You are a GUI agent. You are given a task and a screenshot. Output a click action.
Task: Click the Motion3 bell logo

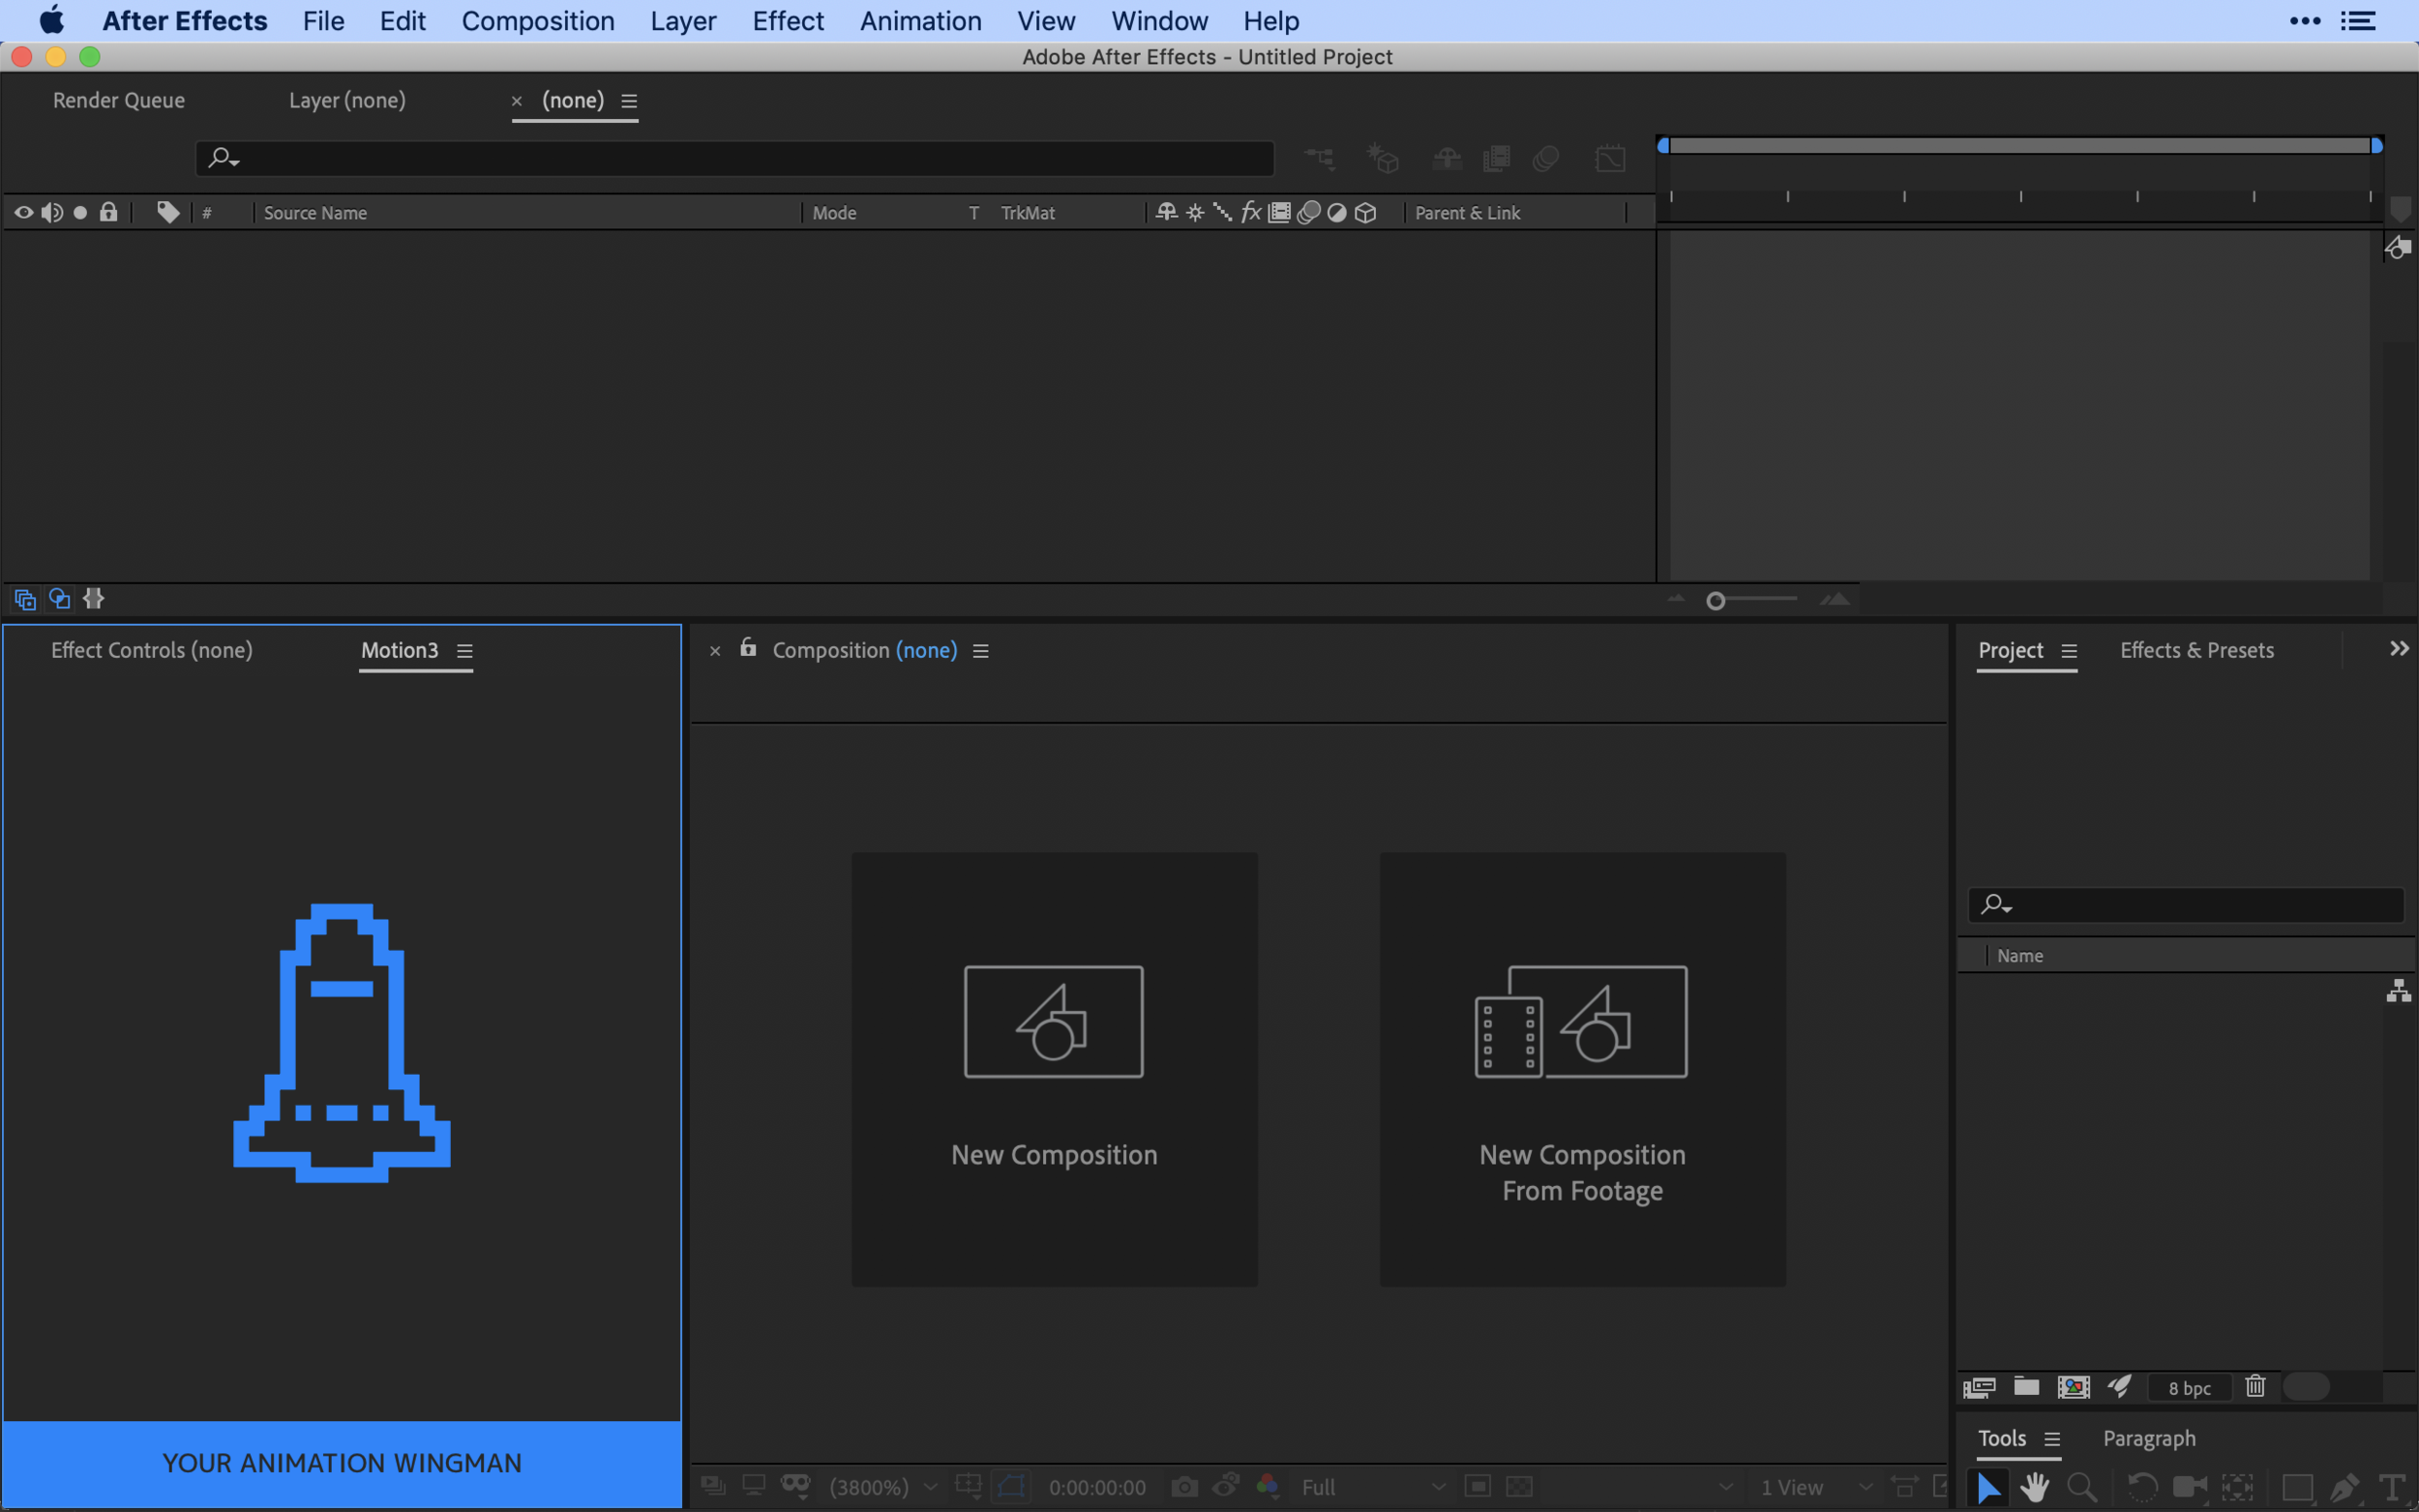(x=342, y=1043)
